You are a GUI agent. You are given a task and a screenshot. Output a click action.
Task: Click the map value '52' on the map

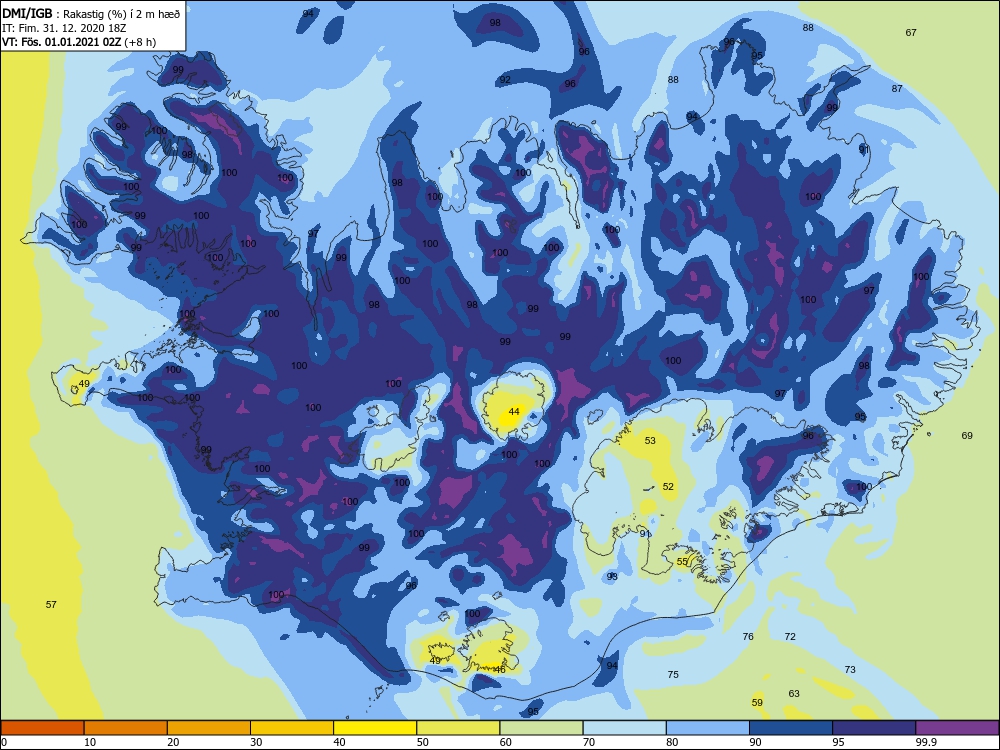(668, 486)
